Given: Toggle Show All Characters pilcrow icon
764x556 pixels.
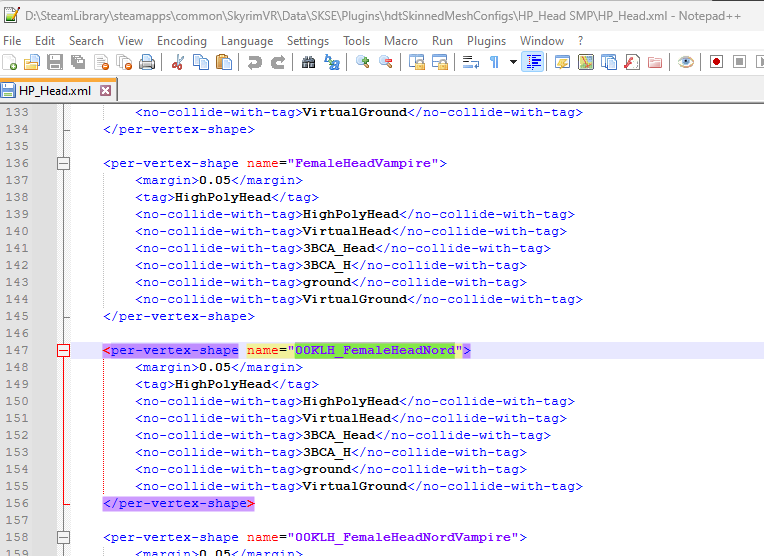Looking at the screenshot, I should coord(494,62).
